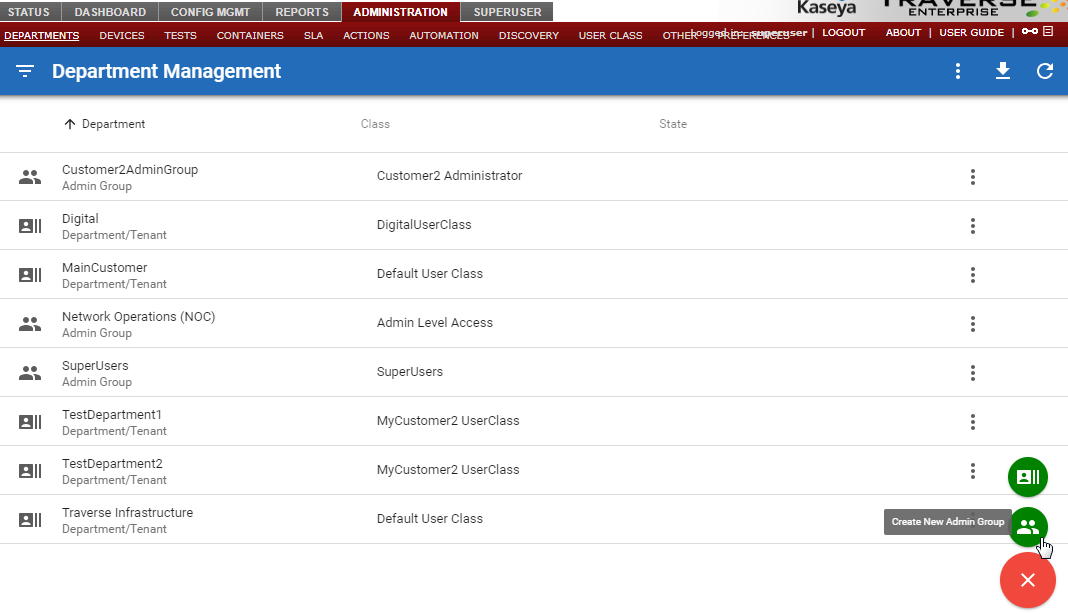Open row menu for Digital department
1068x614 pixels.
click(973, 226)
